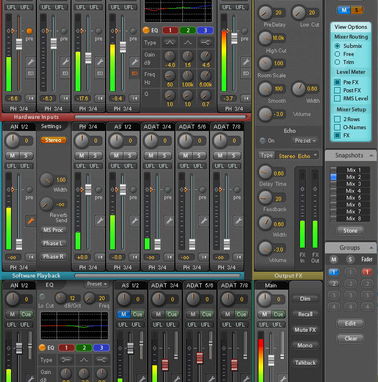The image size is (378, 382).
Task: Open wrench settings on Software Playback ADAT 7/8
Action: coord(238,220)
